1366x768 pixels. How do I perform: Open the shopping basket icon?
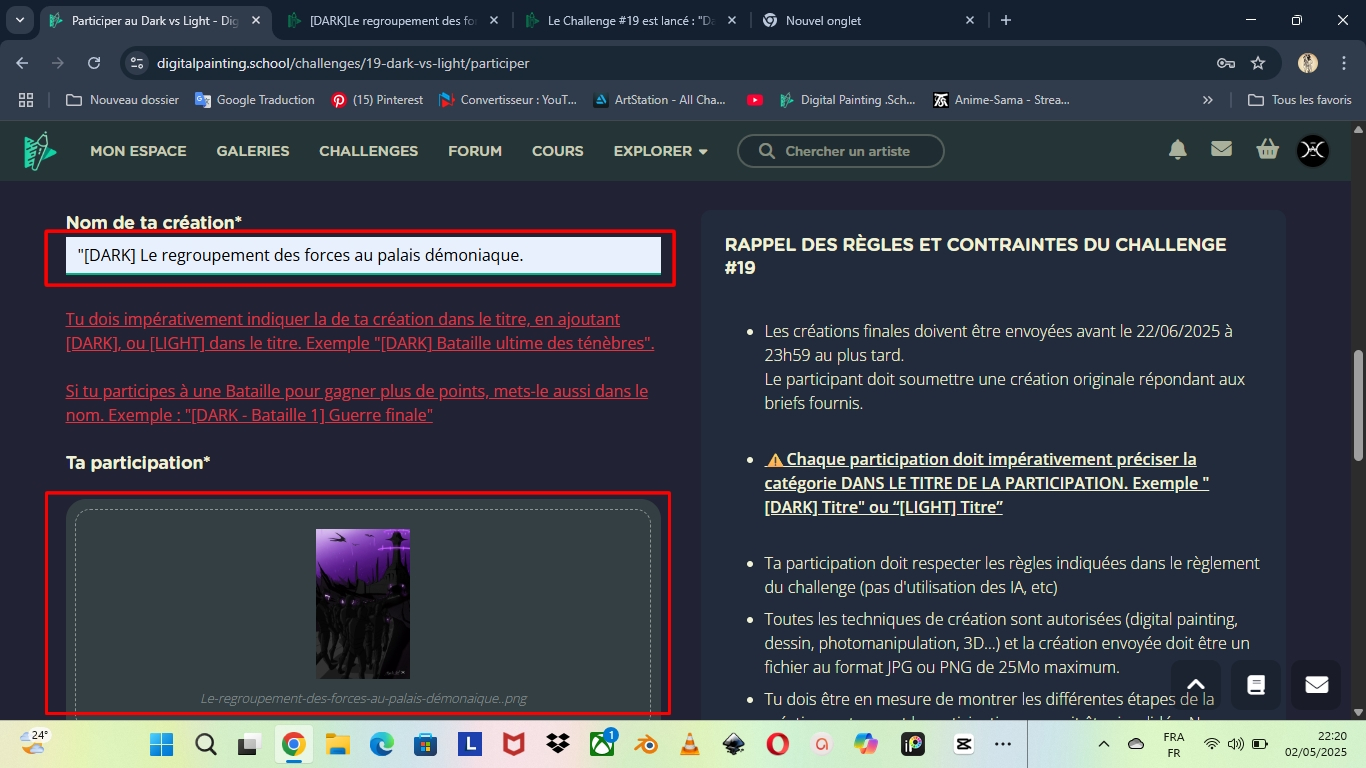pos(1267,150)
